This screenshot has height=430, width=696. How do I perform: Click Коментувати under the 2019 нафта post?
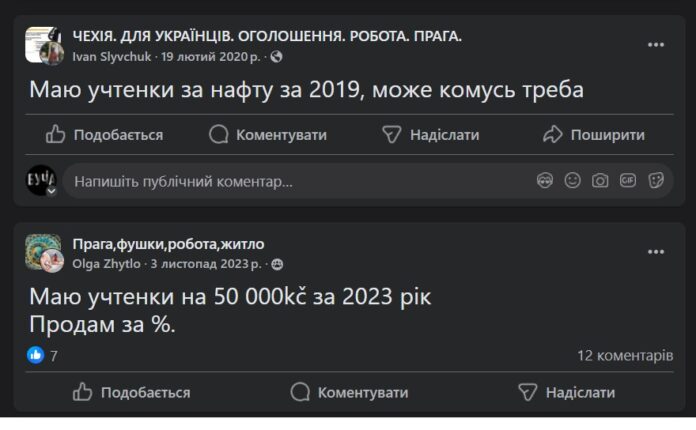(268, 134)
